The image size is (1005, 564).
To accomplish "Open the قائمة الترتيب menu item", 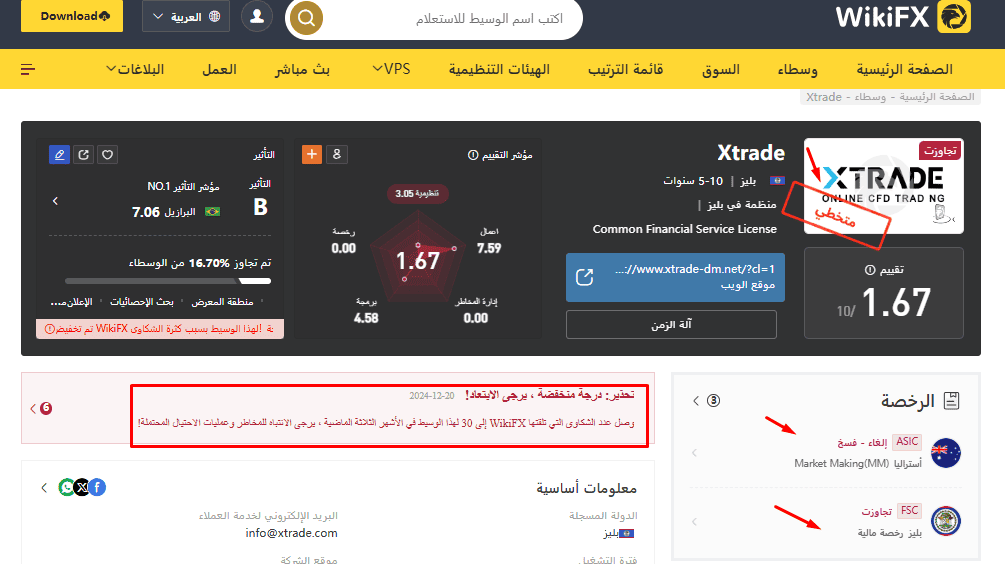I will (626, 69).
